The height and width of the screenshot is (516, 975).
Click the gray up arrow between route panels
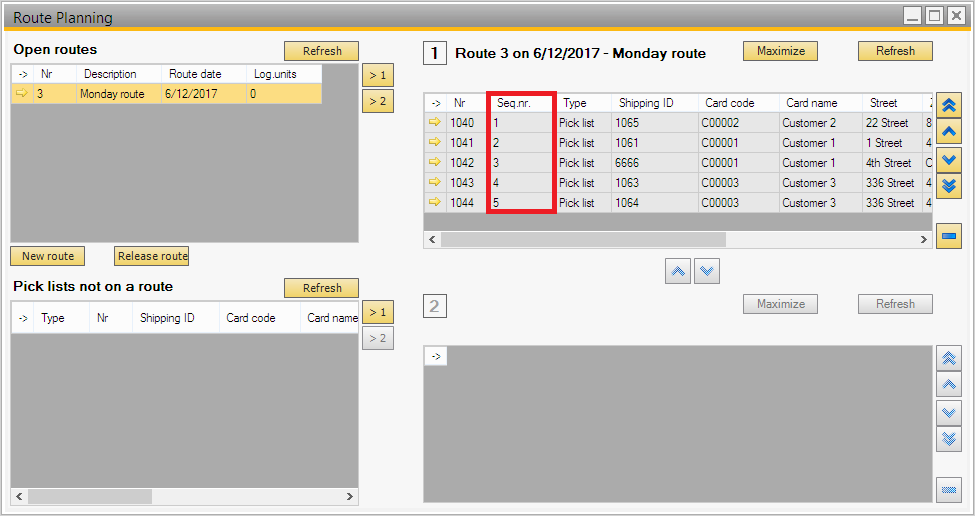point(678,271)
